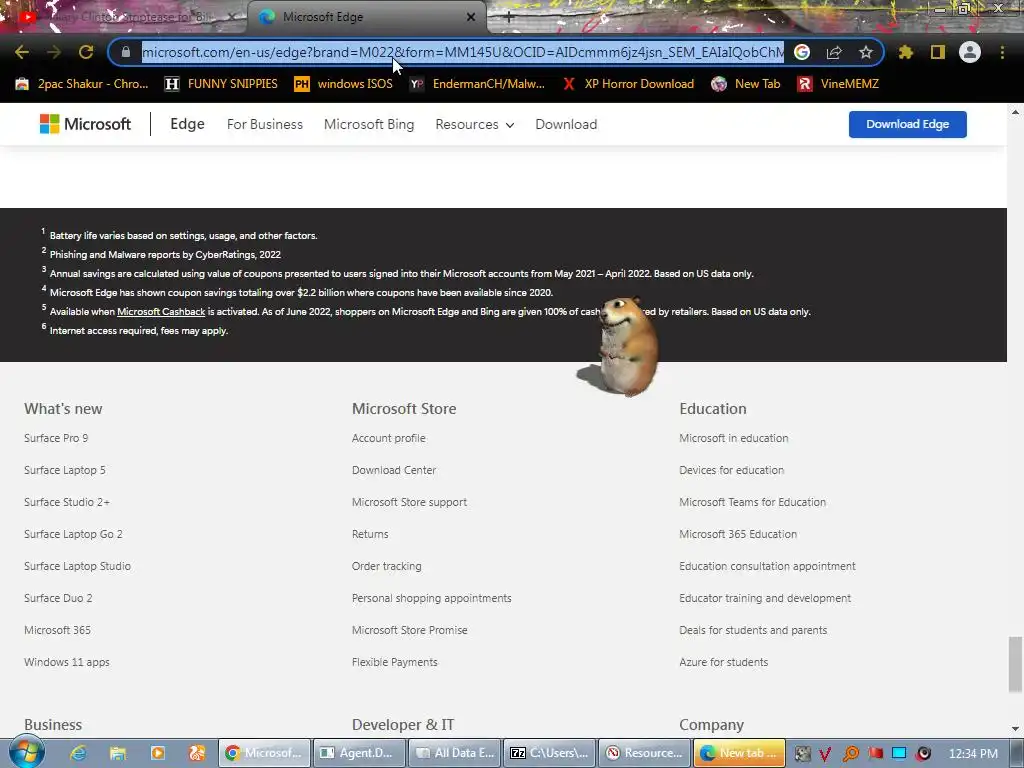Open the XP Horror Download bookmark

(628, 84)
